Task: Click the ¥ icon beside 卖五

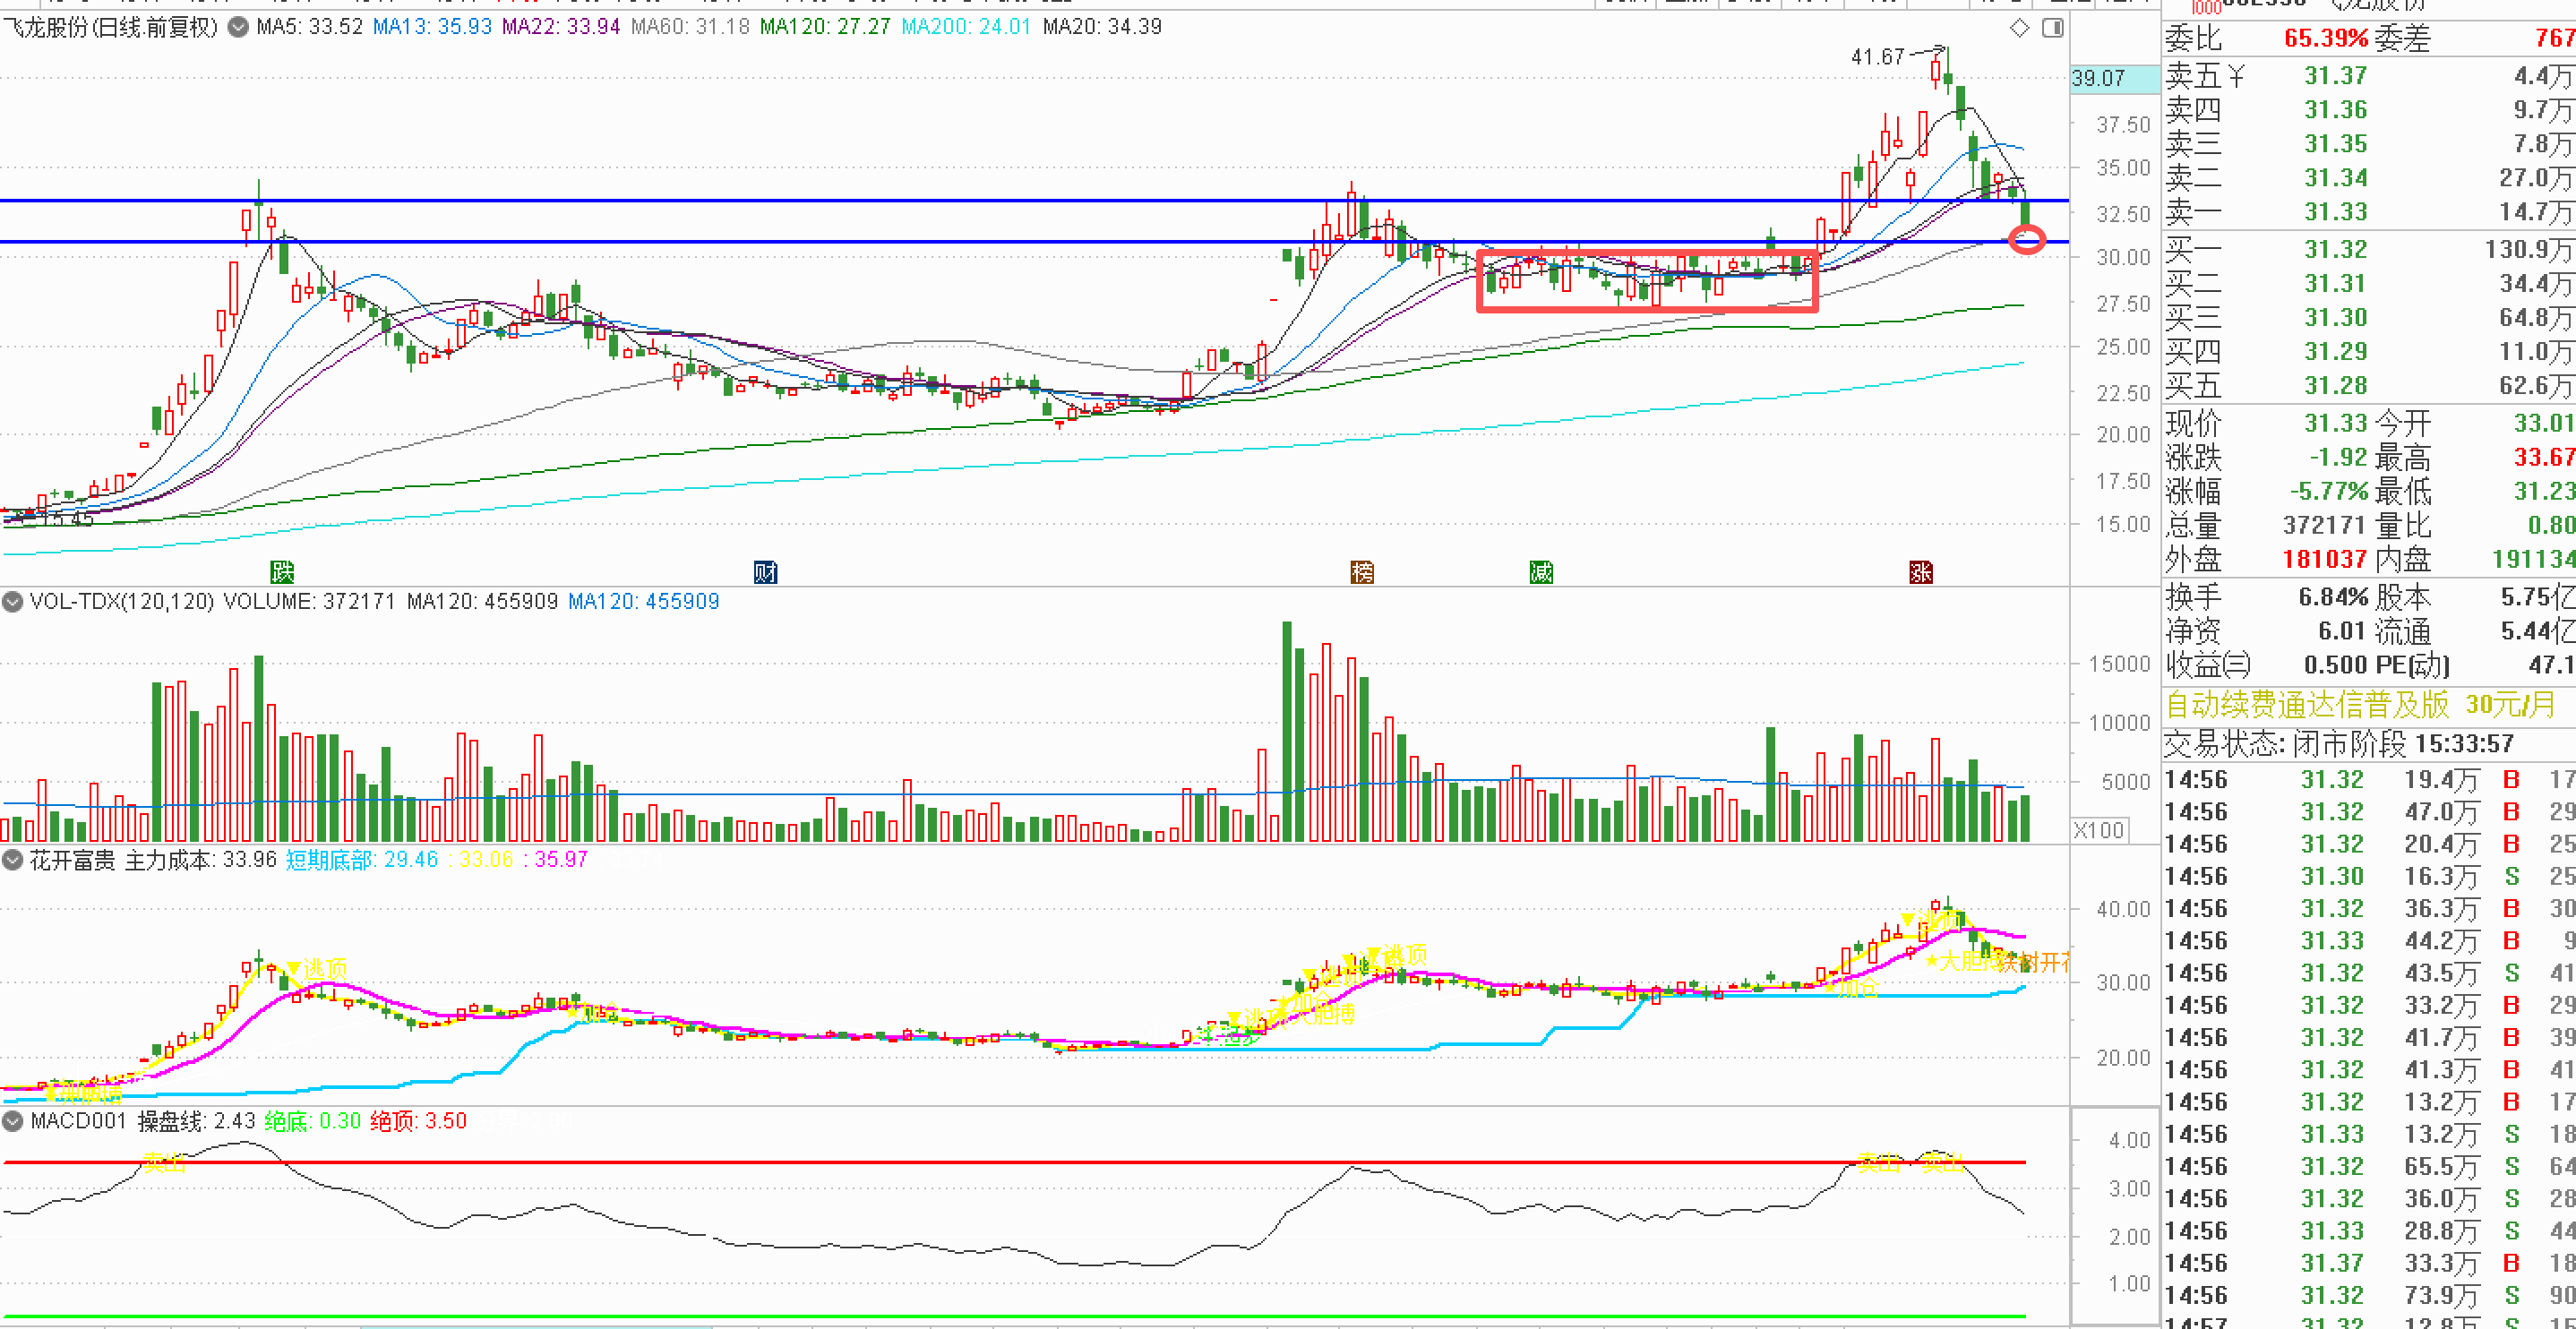Action: click(2236, 76)
